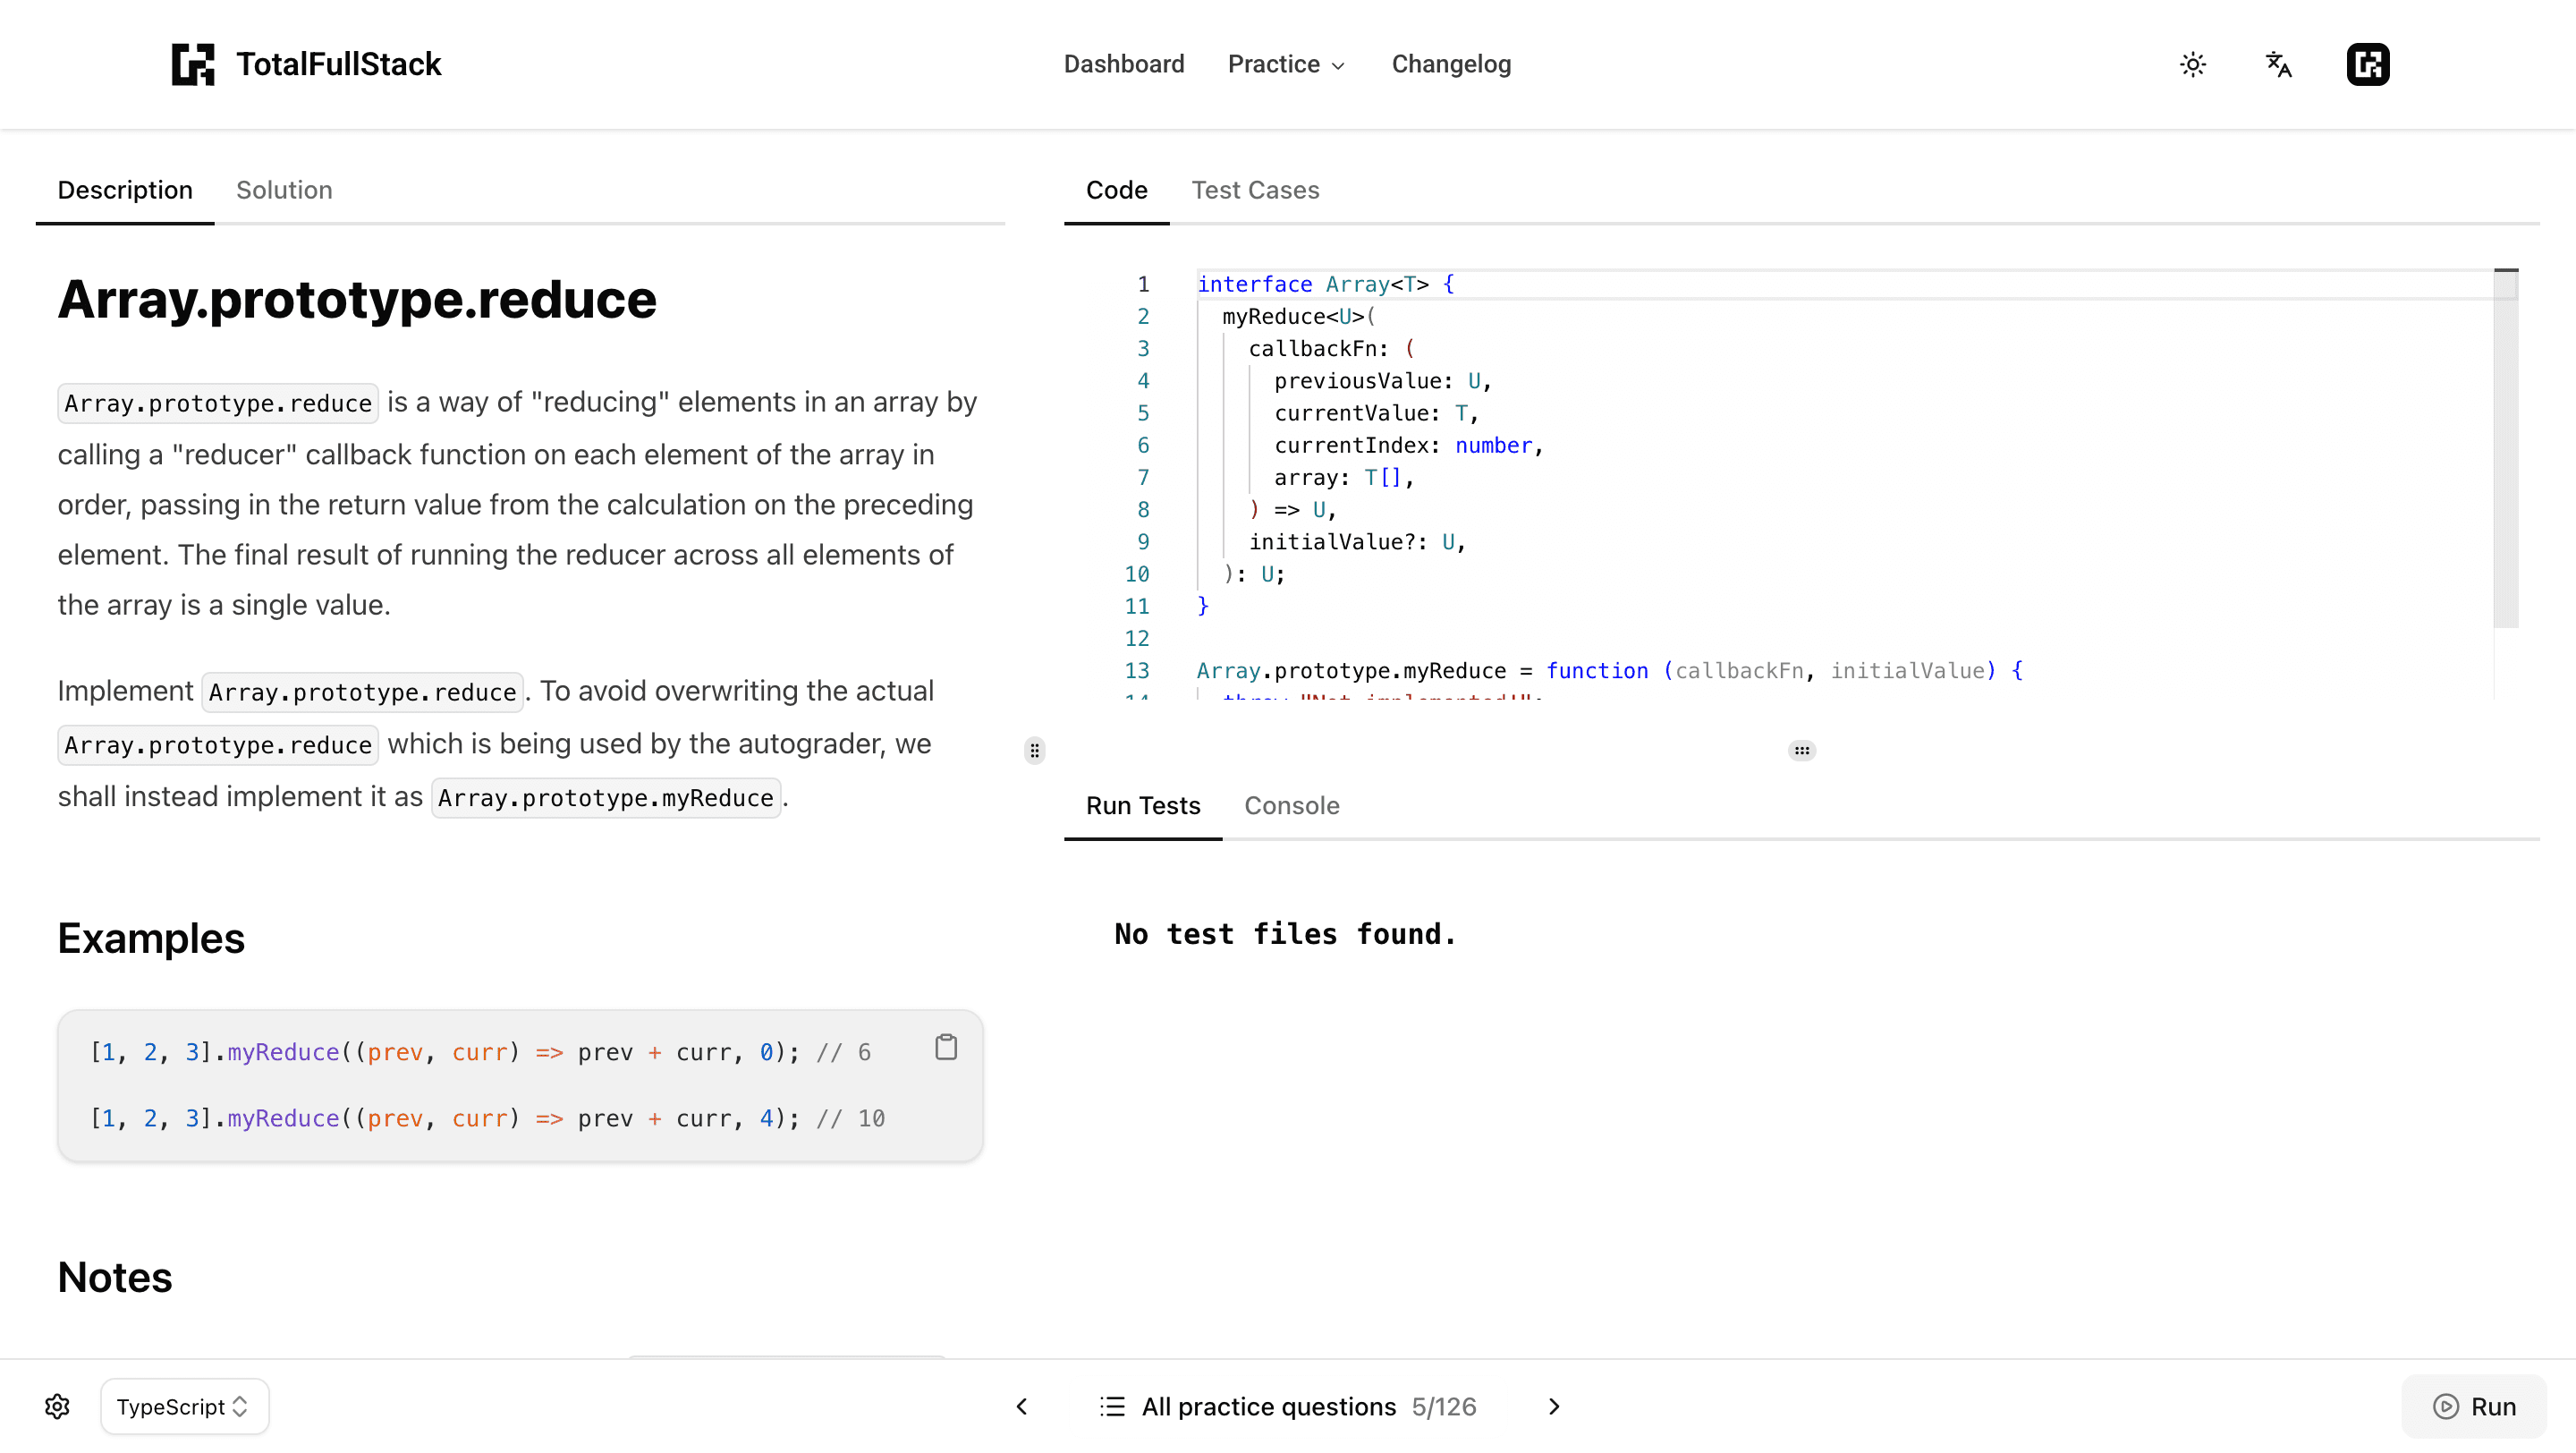Open the Test Cases tab
The height and width of the screenshot is (1453, 2576).
coord(1255,190)
